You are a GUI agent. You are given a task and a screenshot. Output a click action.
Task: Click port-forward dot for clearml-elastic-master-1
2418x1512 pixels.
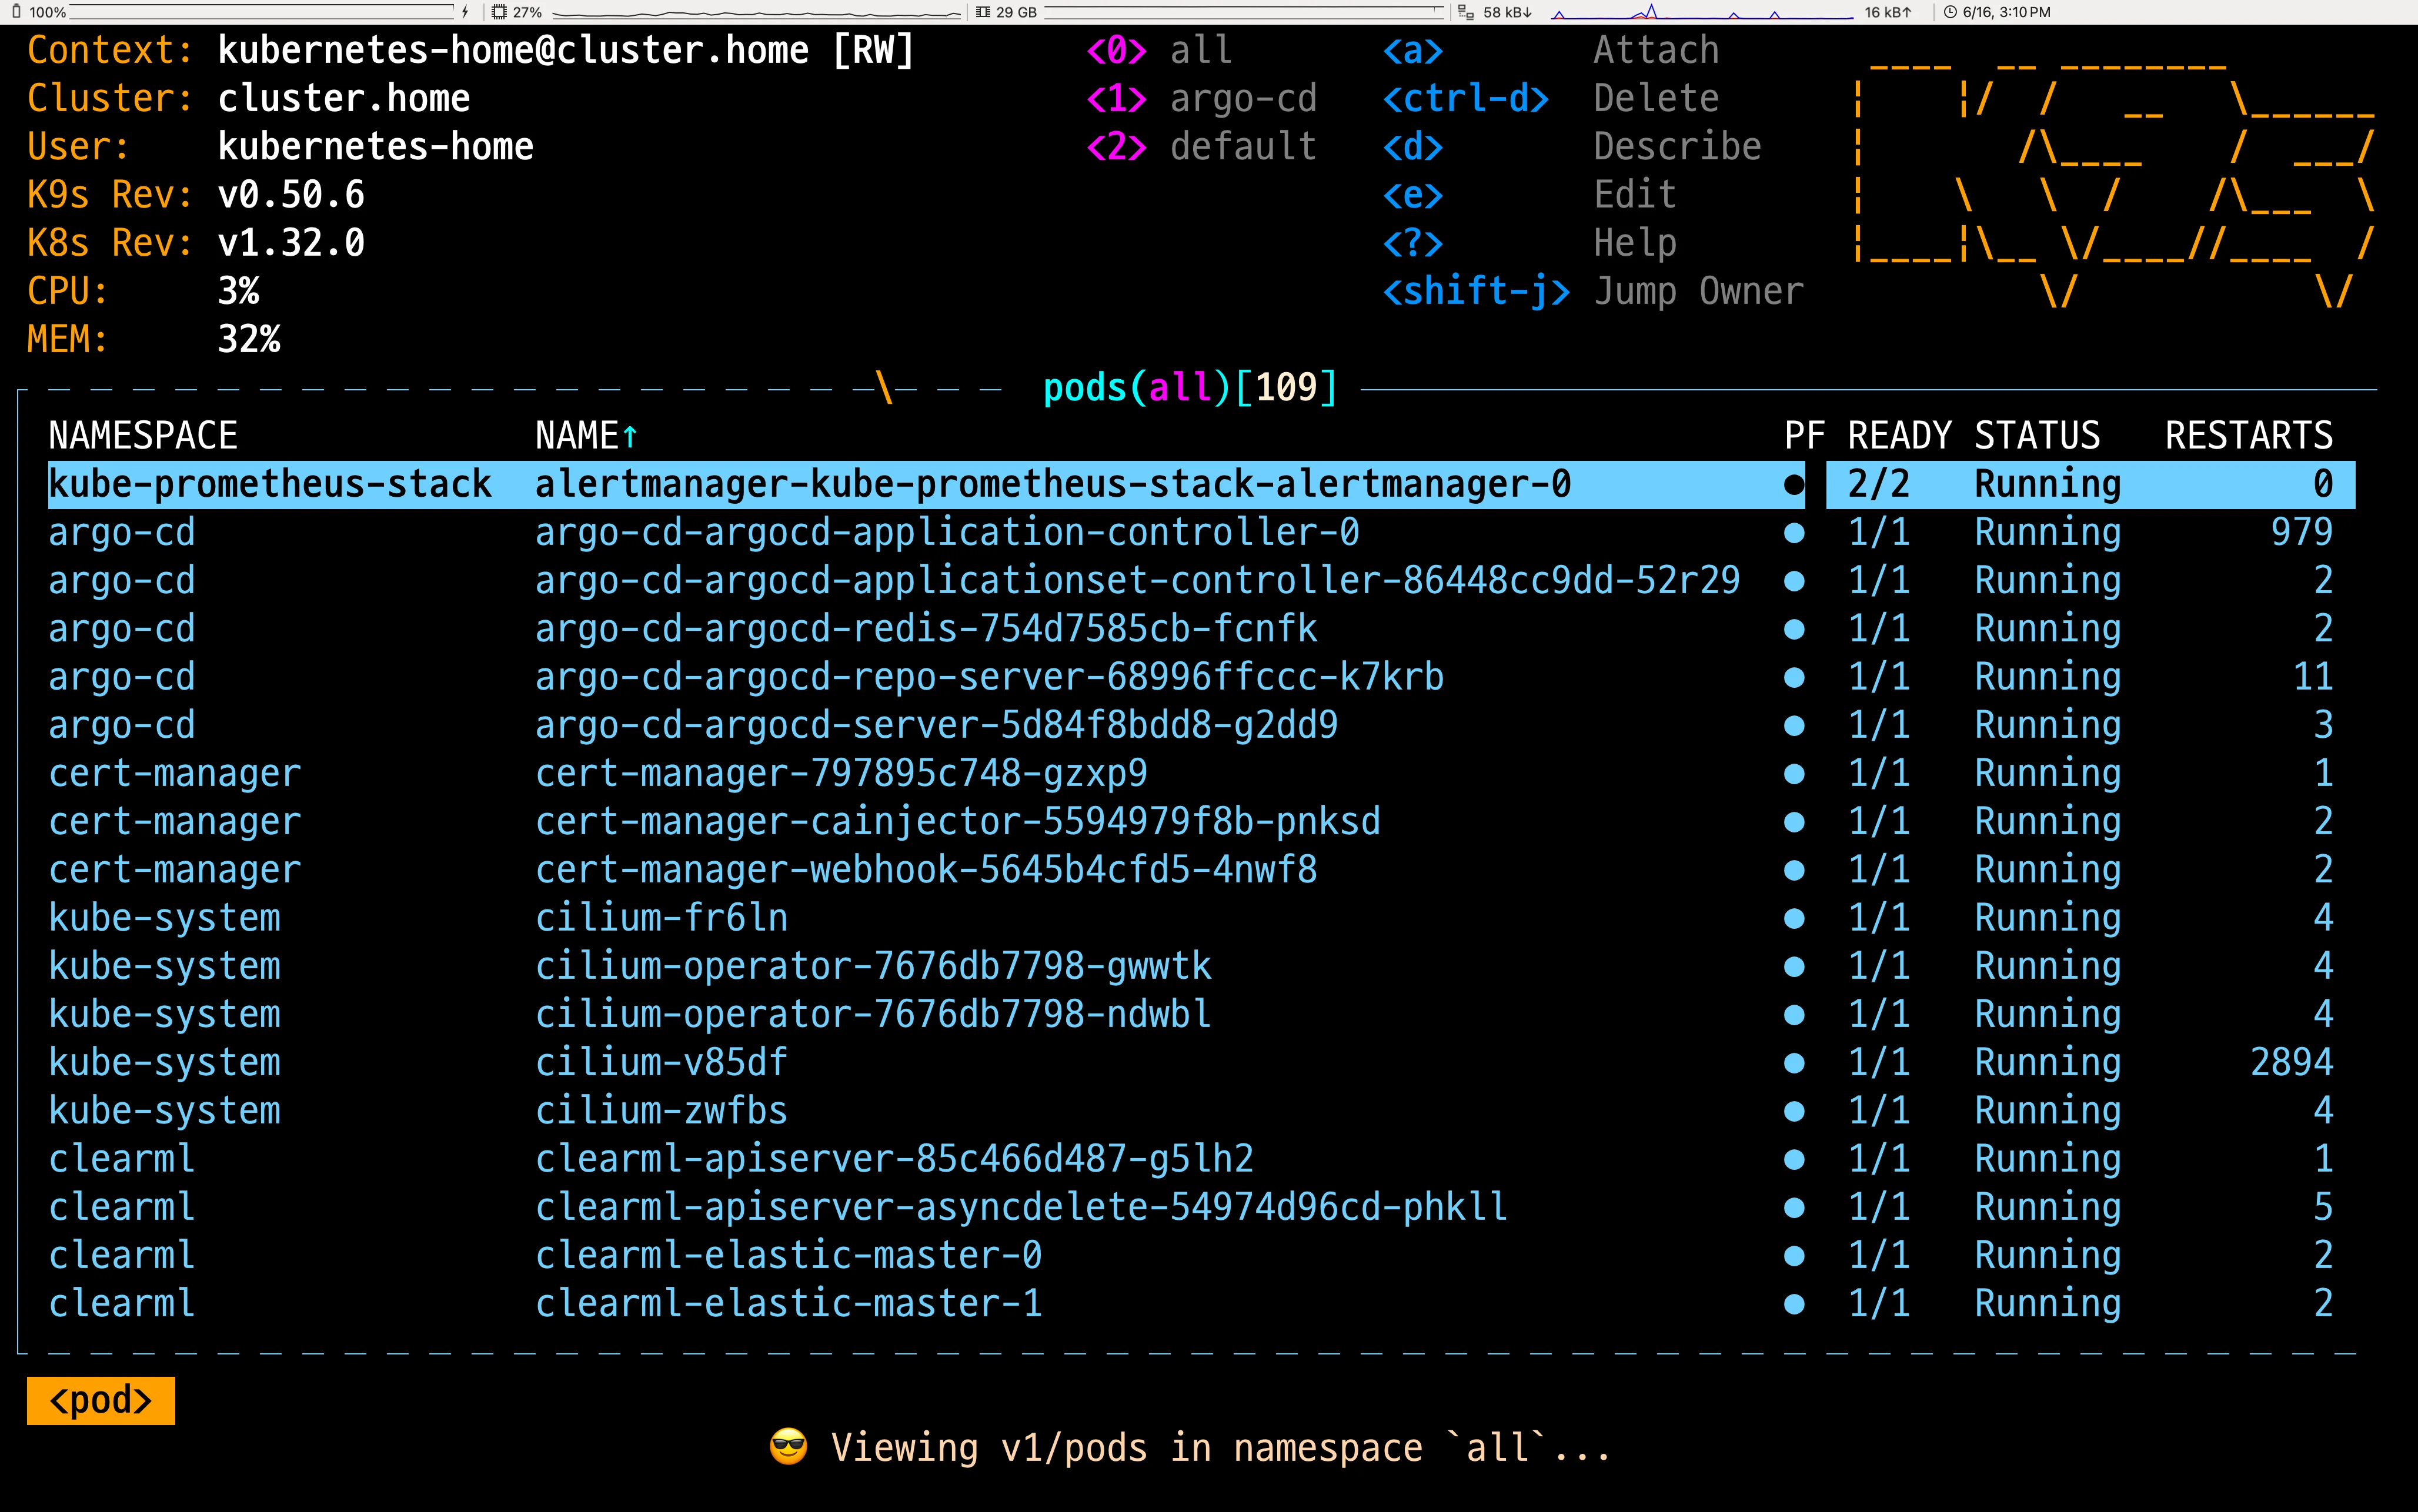[1794, 1303]
